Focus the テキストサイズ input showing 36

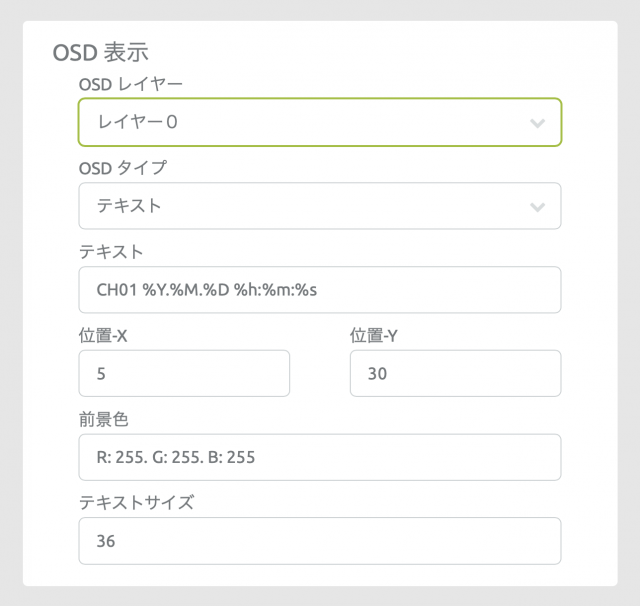click(319, 541)
